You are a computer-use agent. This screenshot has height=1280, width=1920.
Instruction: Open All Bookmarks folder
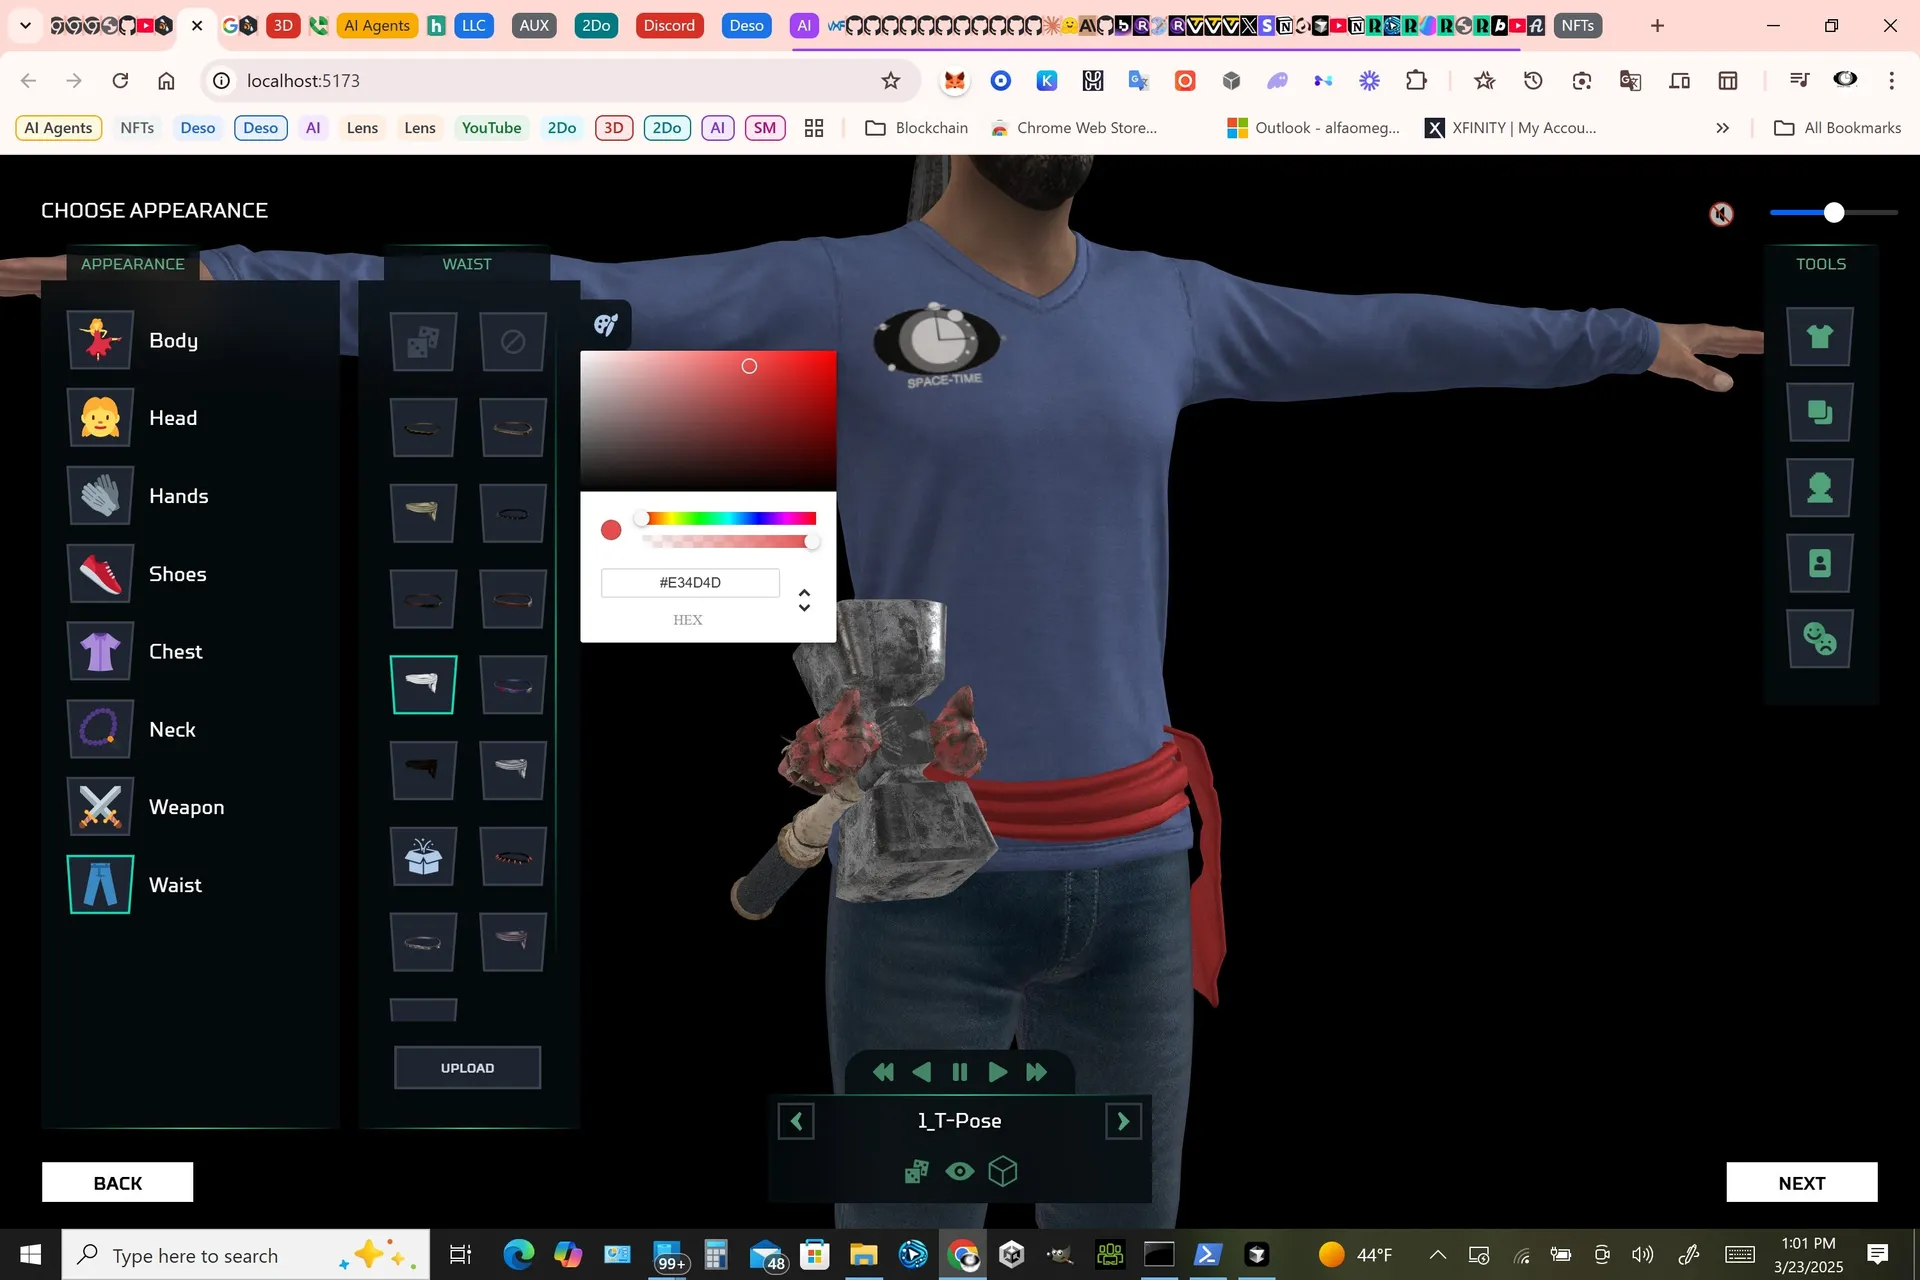[x=1837, y=128]
